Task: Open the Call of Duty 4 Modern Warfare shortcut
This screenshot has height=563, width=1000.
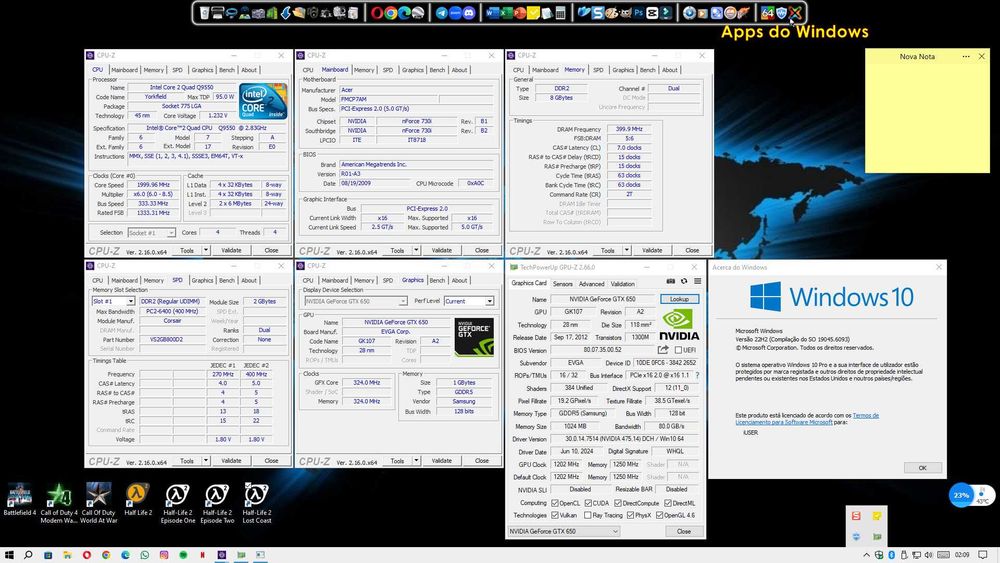Action: (x=59, y=504)
